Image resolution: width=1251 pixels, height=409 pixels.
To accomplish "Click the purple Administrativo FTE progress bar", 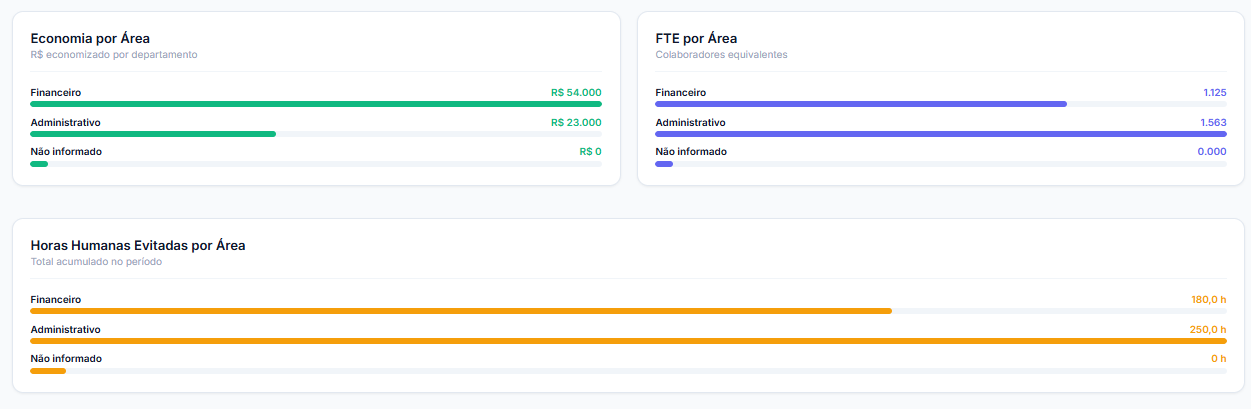I will coord(941,134).
